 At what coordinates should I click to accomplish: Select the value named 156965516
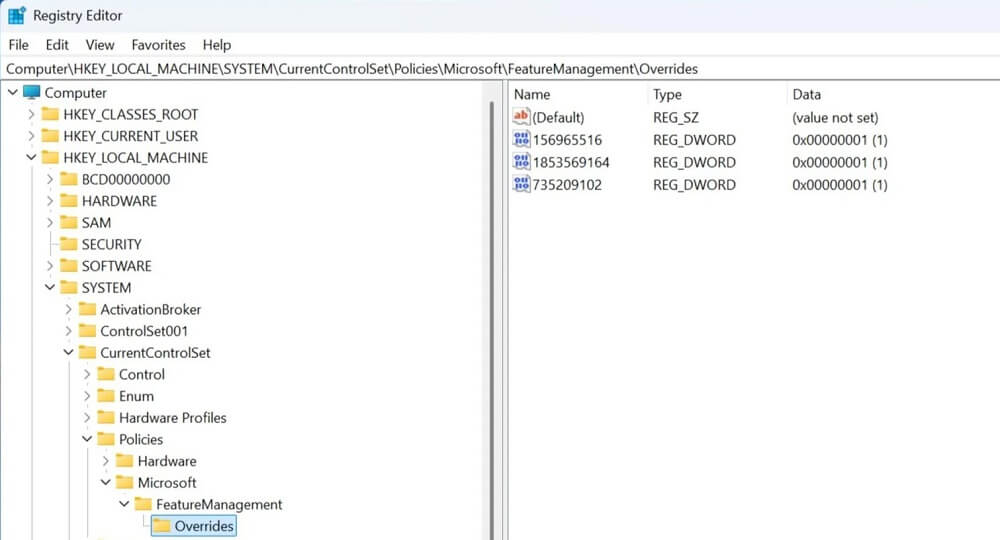567,140
